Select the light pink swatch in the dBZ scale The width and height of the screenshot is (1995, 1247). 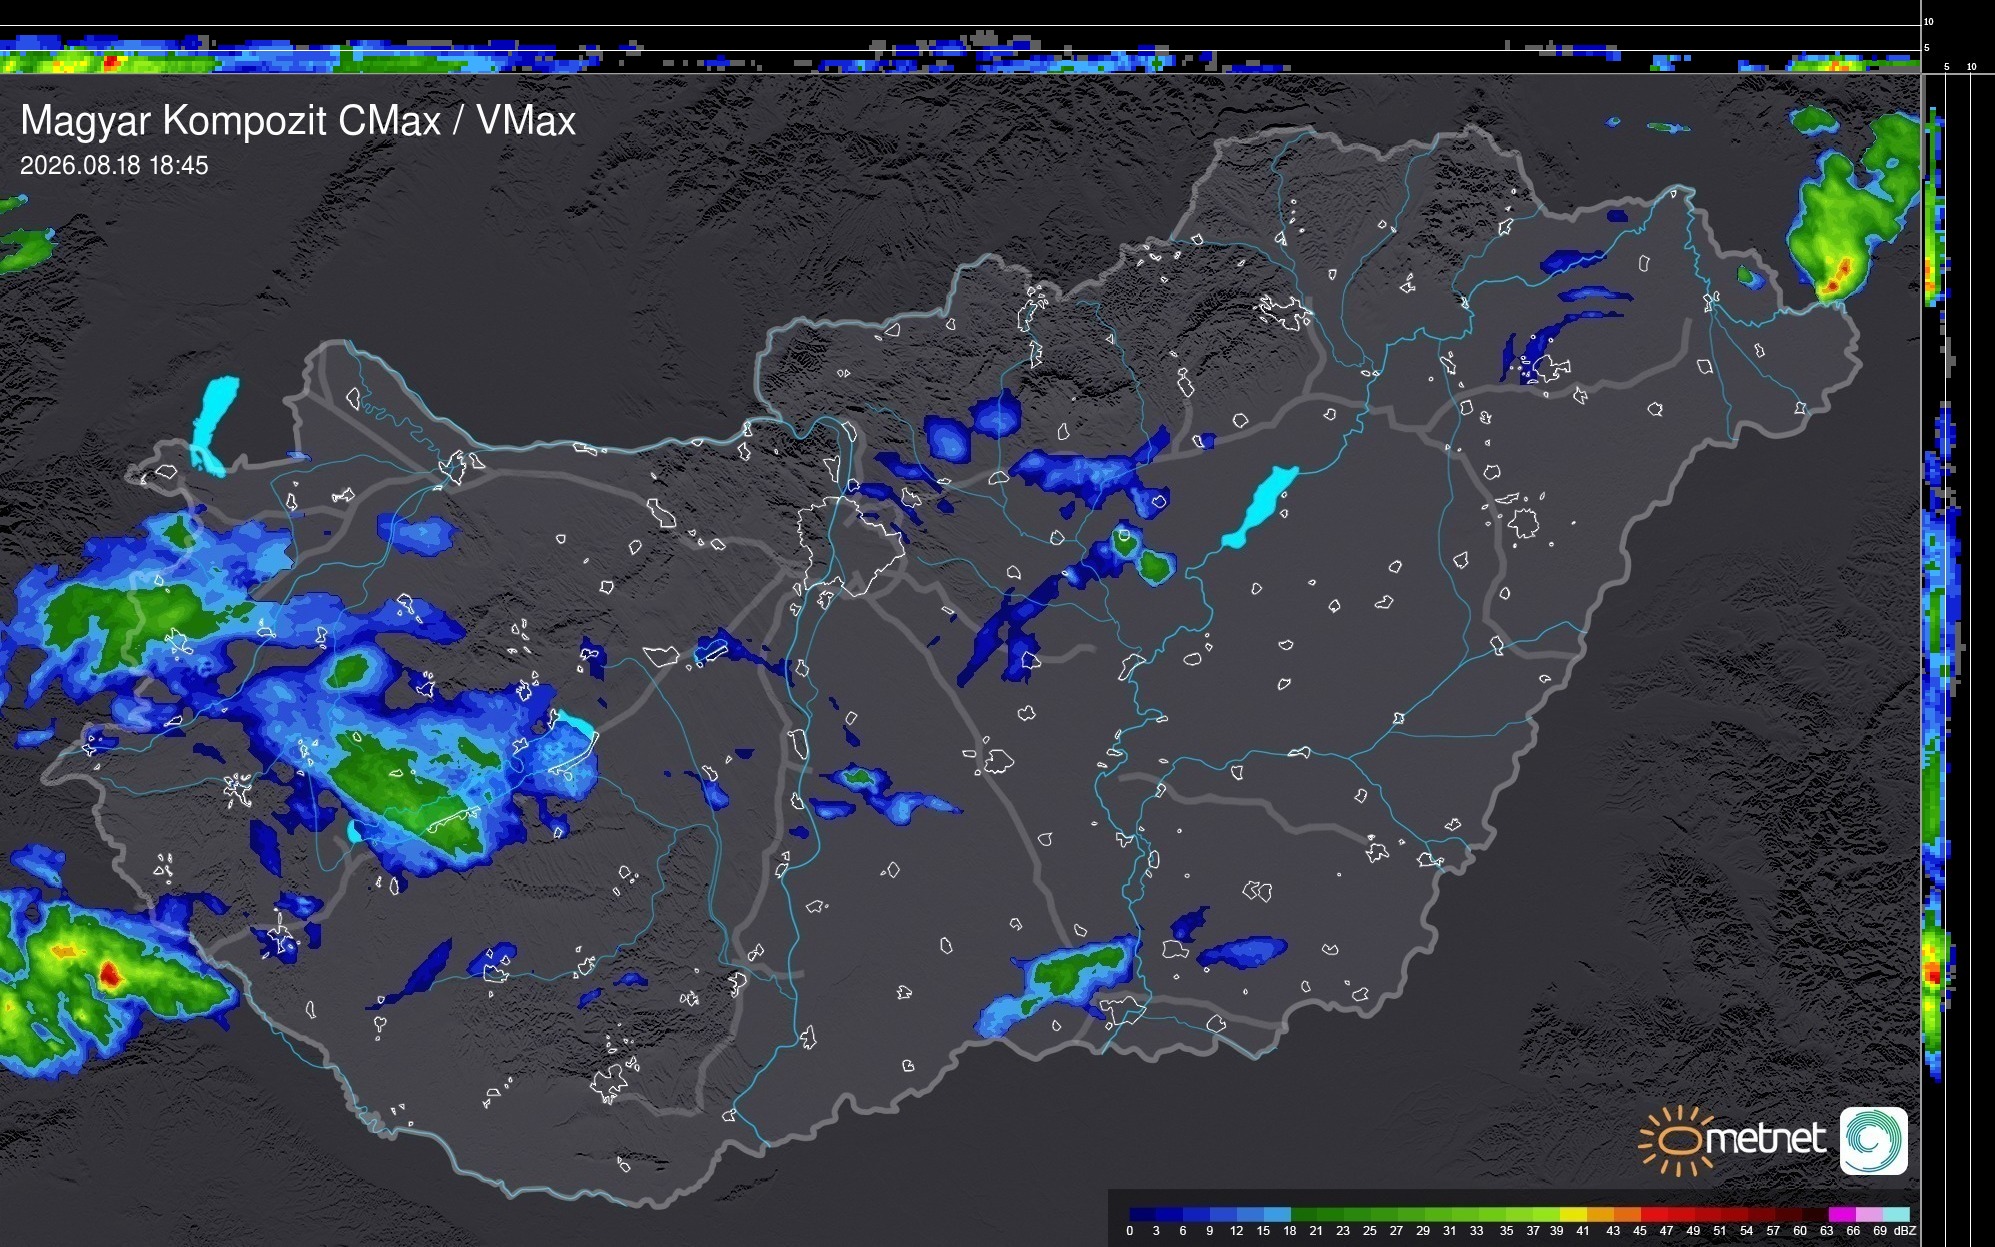point(1869,1214)
